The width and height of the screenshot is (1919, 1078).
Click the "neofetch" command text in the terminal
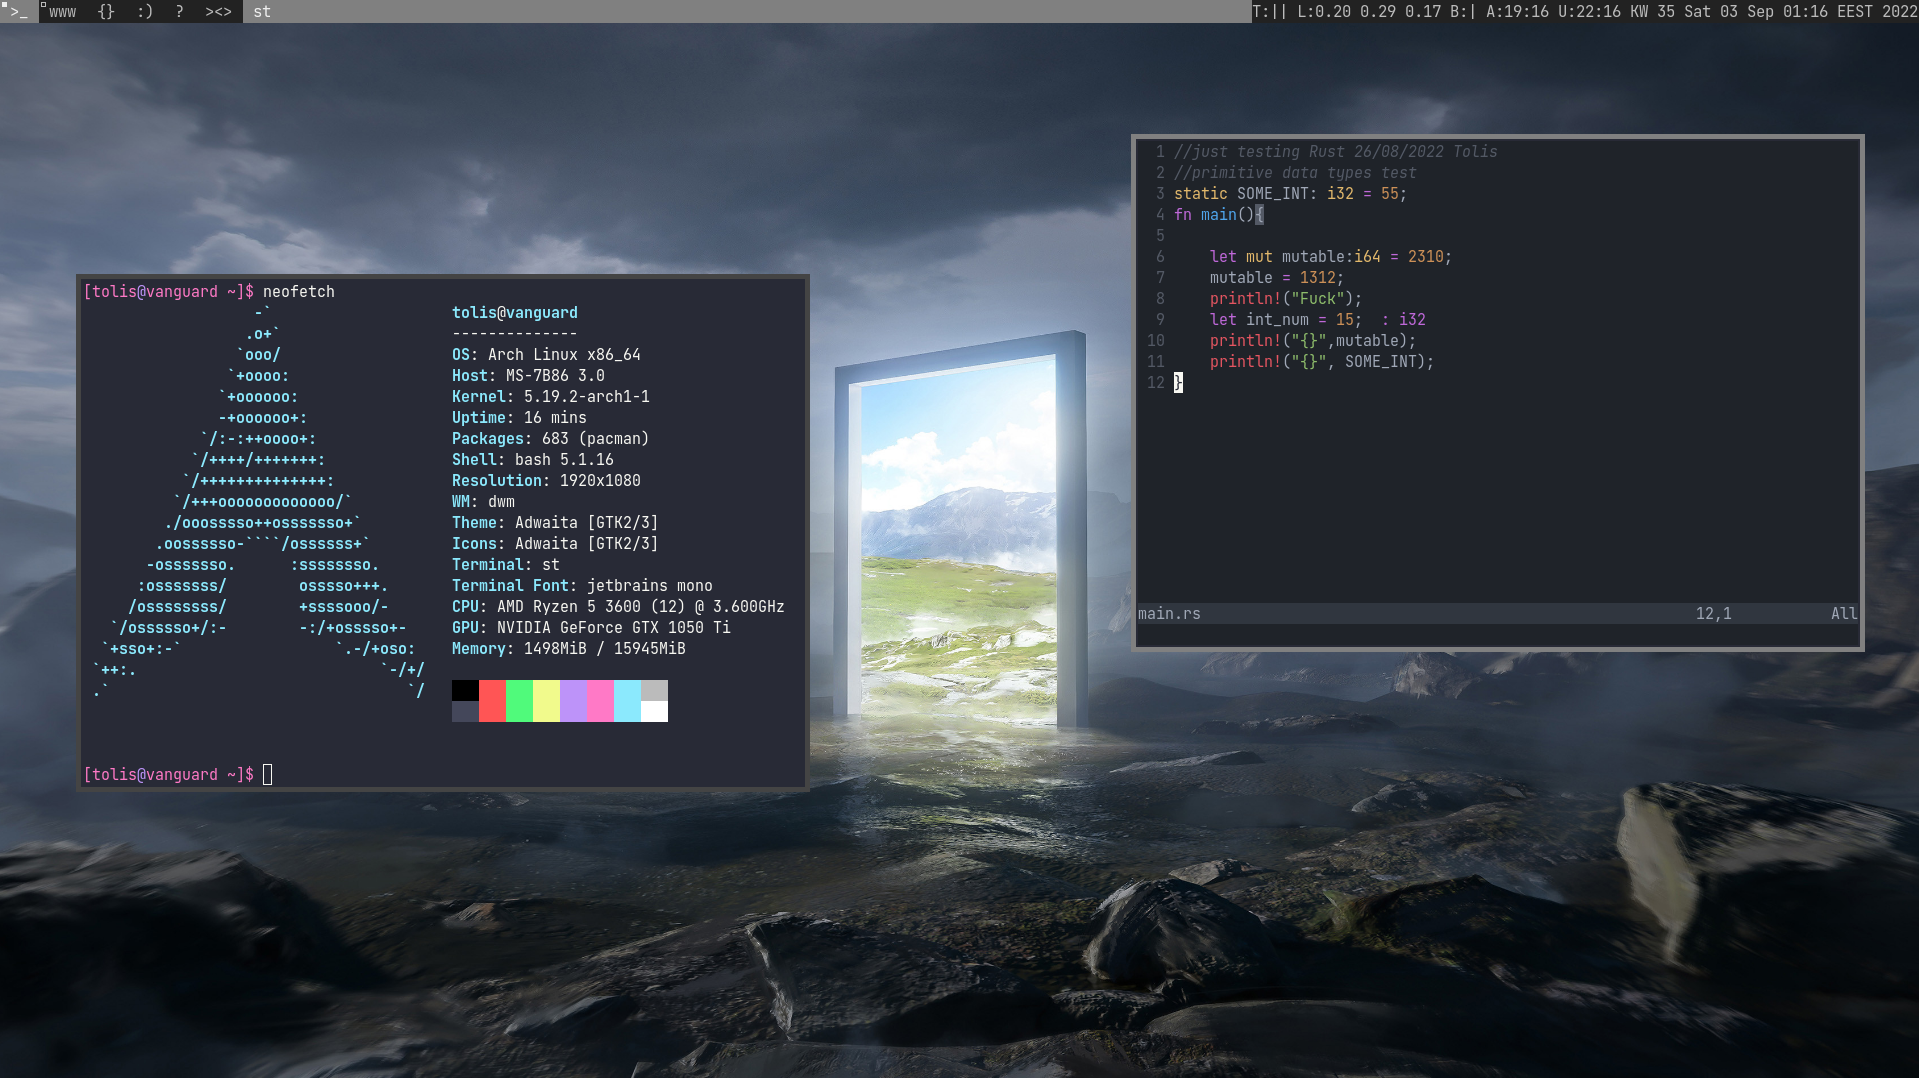pos(299,291)
